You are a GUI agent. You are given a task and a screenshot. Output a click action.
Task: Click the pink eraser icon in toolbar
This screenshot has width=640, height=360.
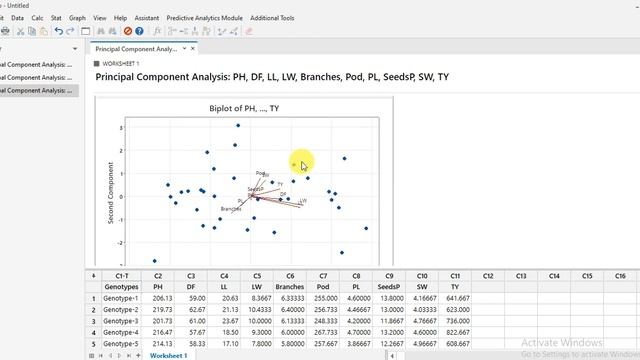tap(249, 31)
